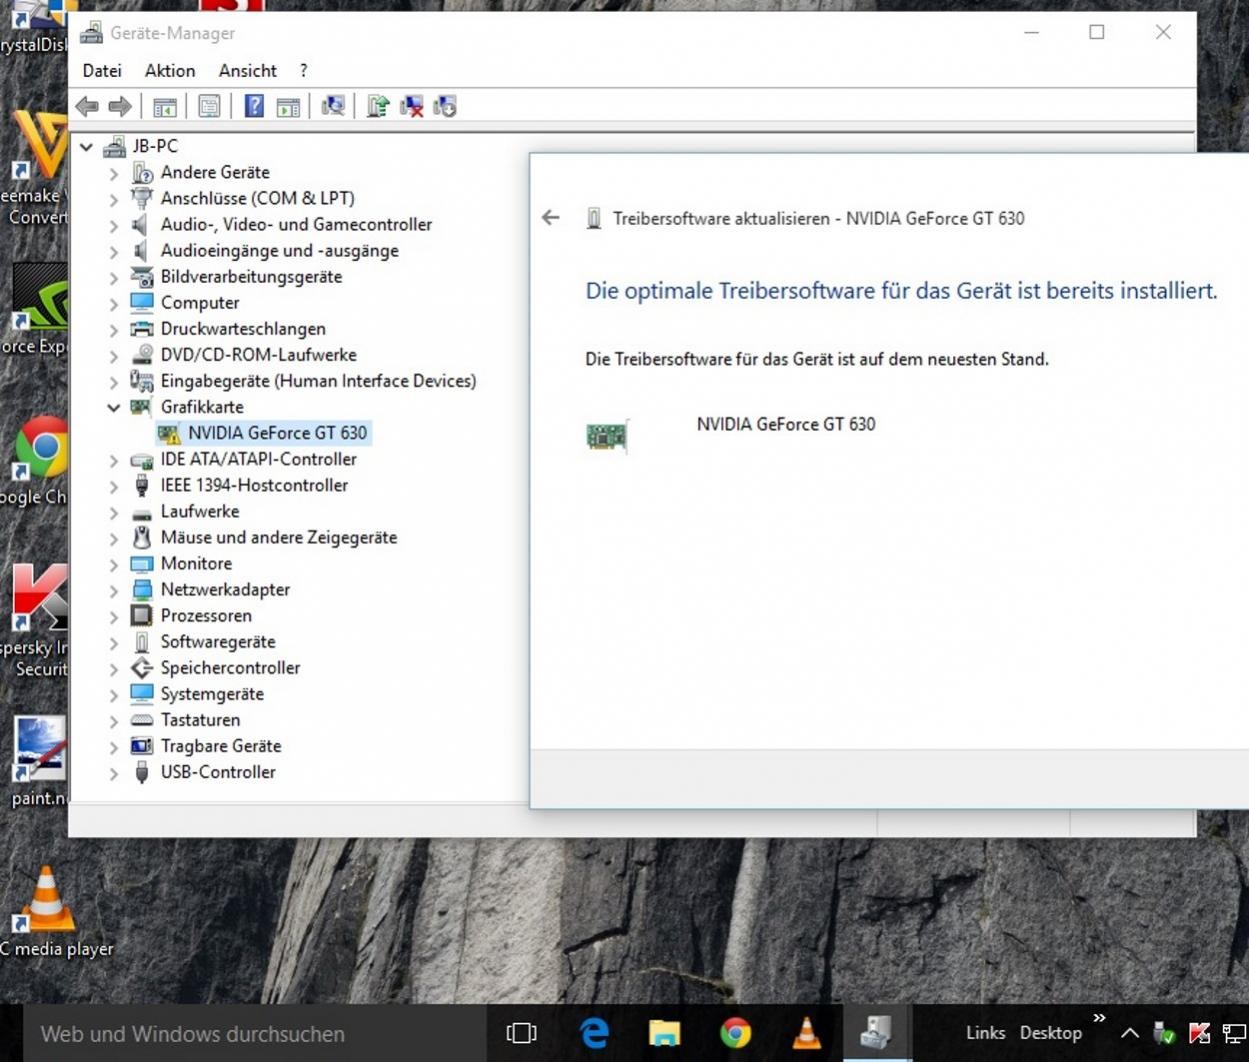Screen dimensions: 1249x1062
Task: Click the Kaspersky tray icon
Action: pos(1199,1034)
